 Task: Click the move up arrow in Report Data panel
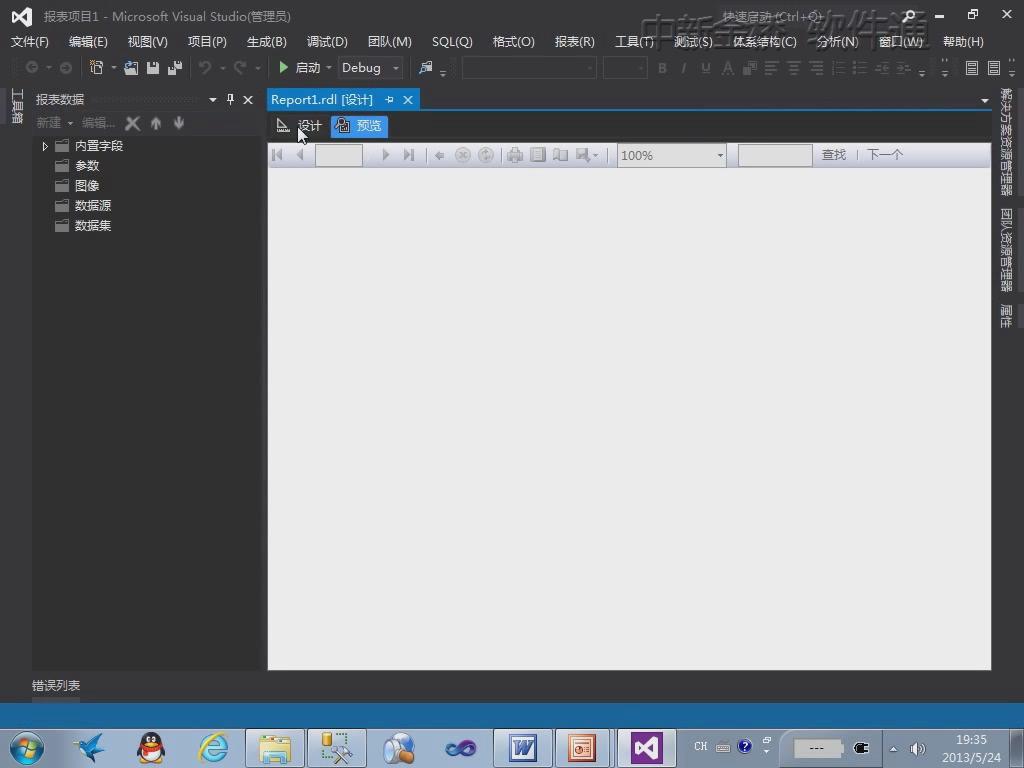point(155,123)
